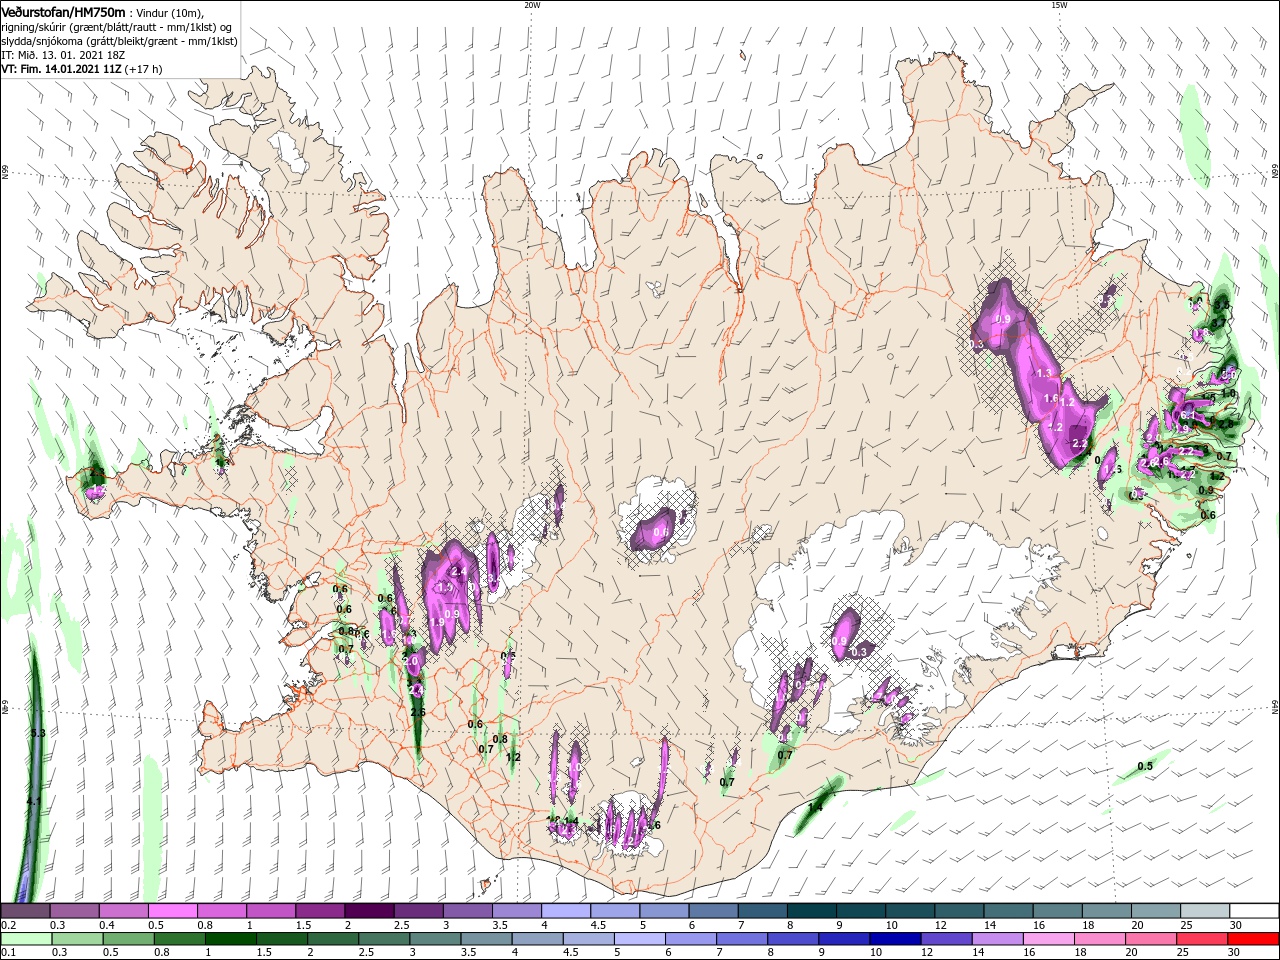1280x960 pixels.
Task: Click the 15W longitude label
Action: point(1059,5)
